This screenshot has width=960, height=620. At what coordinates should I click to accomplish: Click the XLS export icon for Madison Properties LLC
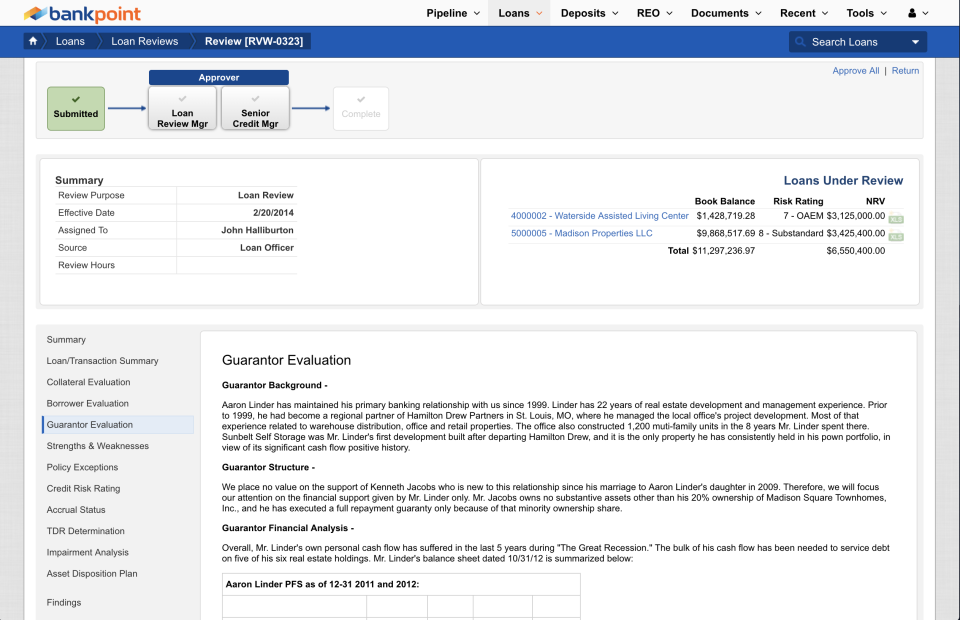pos(896,236)
